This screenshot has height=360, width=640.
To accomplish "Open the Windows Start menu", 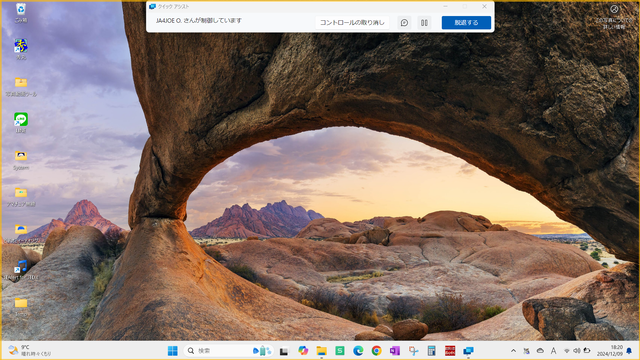I will [173, 351].
